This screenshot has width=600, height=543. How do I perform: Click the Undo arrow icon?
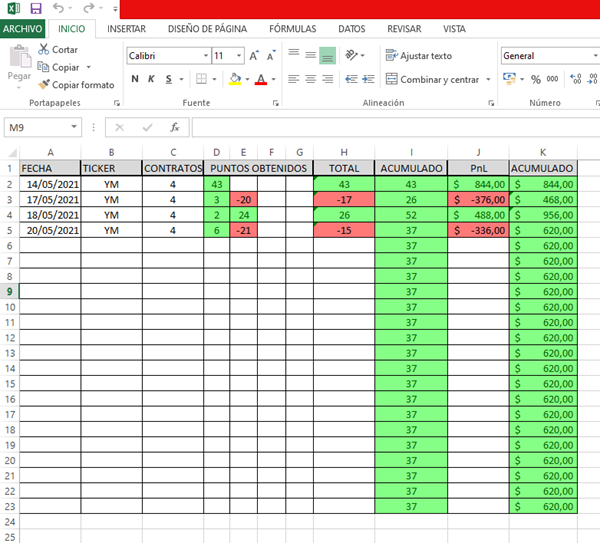pyautogui.click(x=58, y=8)
